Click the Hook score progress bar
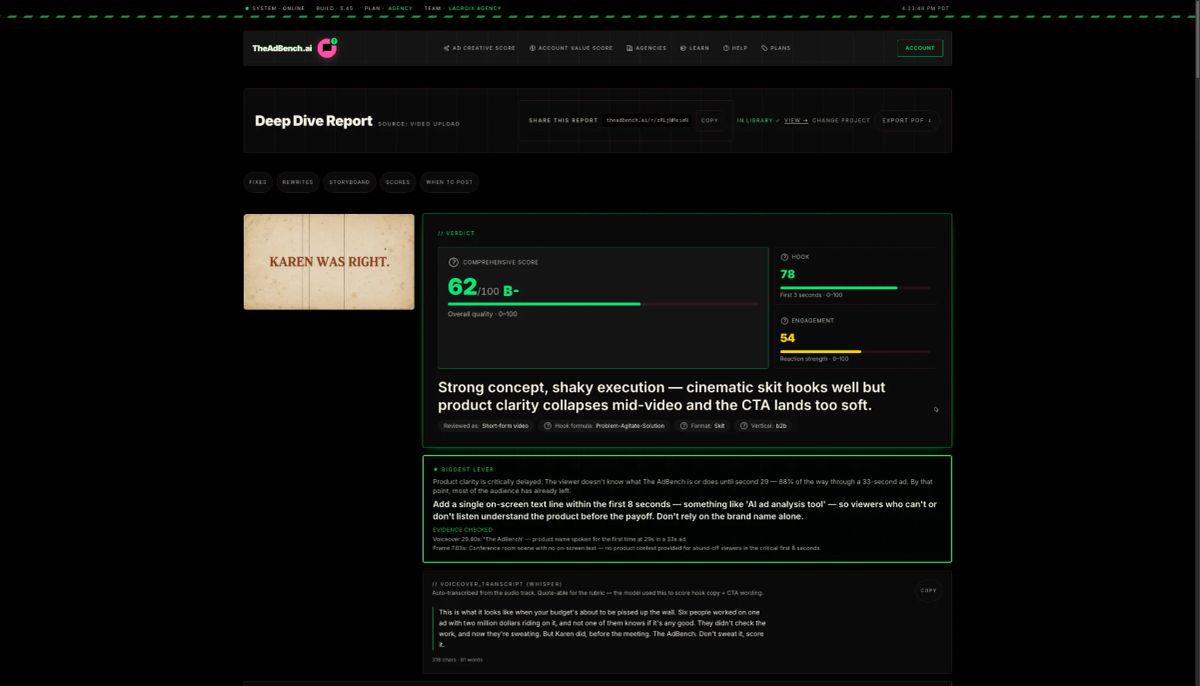Screen dimensions: 1200x686 click(855, 288)
